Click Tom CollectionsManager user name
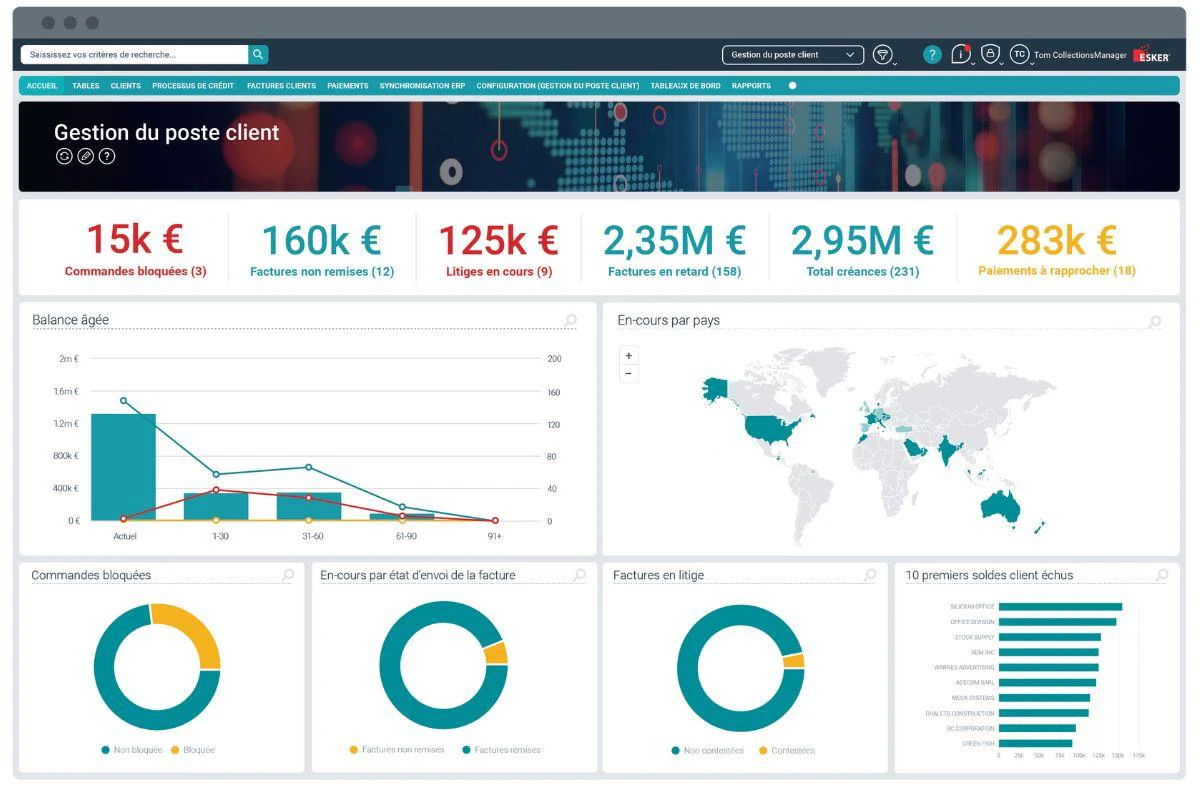1200x800 pixels. click(1080, 55)
